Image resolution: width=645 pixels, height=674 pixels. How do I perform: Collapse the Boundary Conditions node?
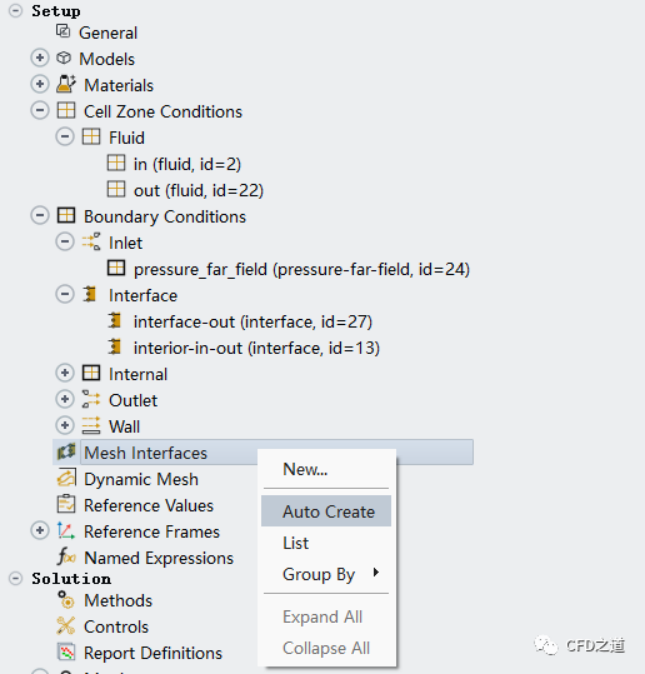(40, 216)
